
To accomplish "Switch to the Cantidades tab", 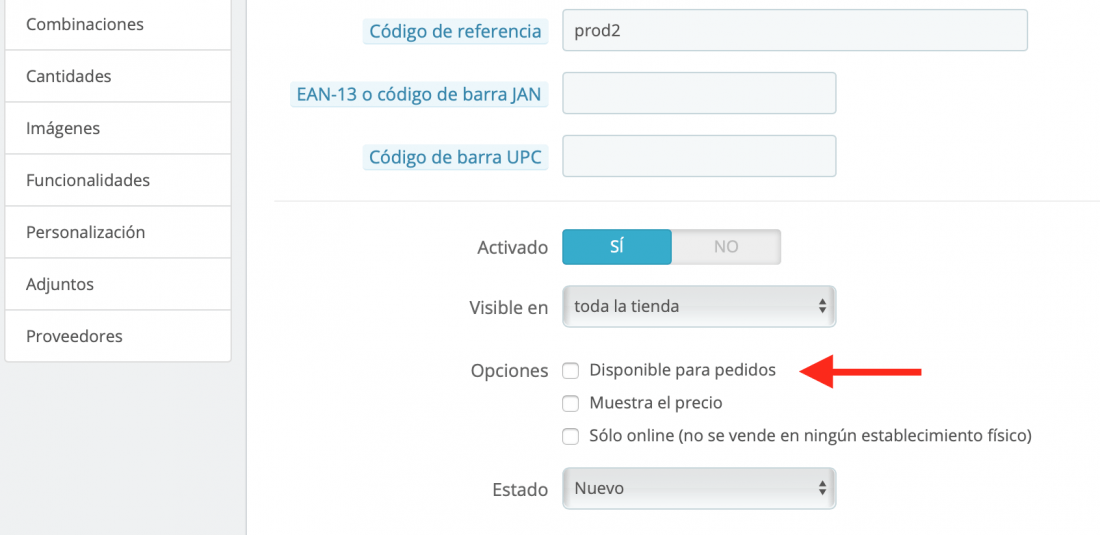I will point(118,76).
